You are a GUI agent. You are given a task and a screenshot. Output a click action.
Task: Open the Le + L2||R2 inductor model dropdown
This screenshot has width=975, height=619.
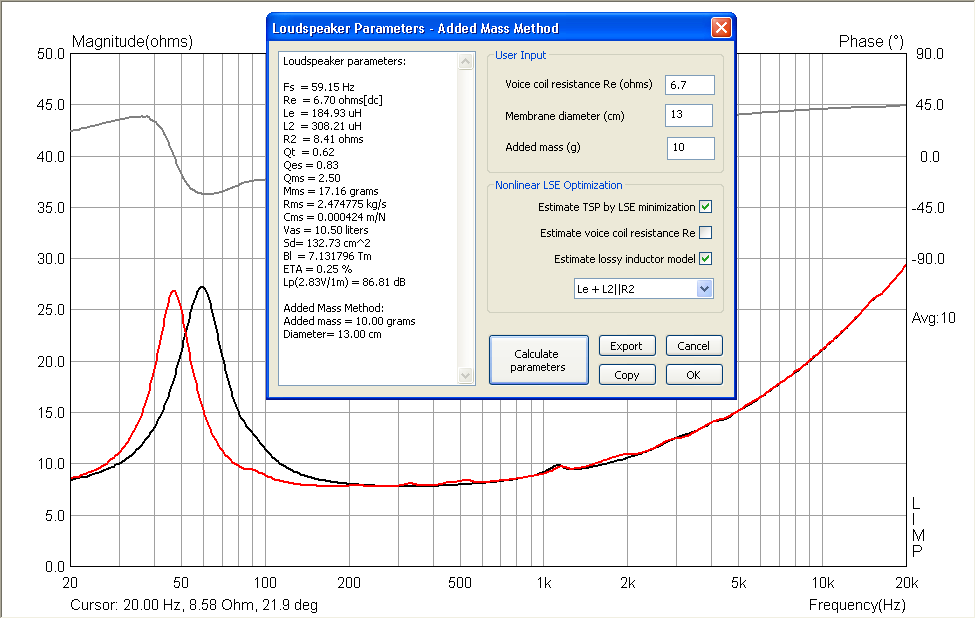click(x=643, y=289)
